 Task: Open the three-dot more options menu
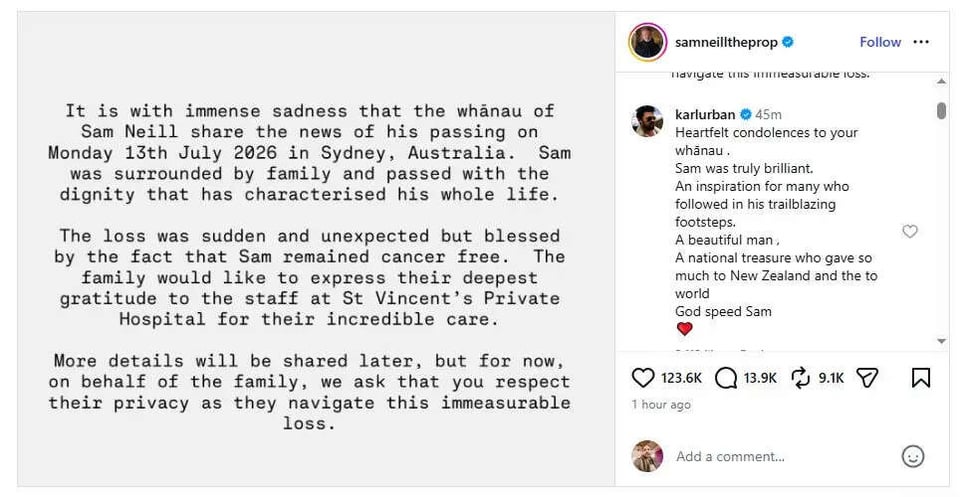pyautogui.click(x=921, y=42)
